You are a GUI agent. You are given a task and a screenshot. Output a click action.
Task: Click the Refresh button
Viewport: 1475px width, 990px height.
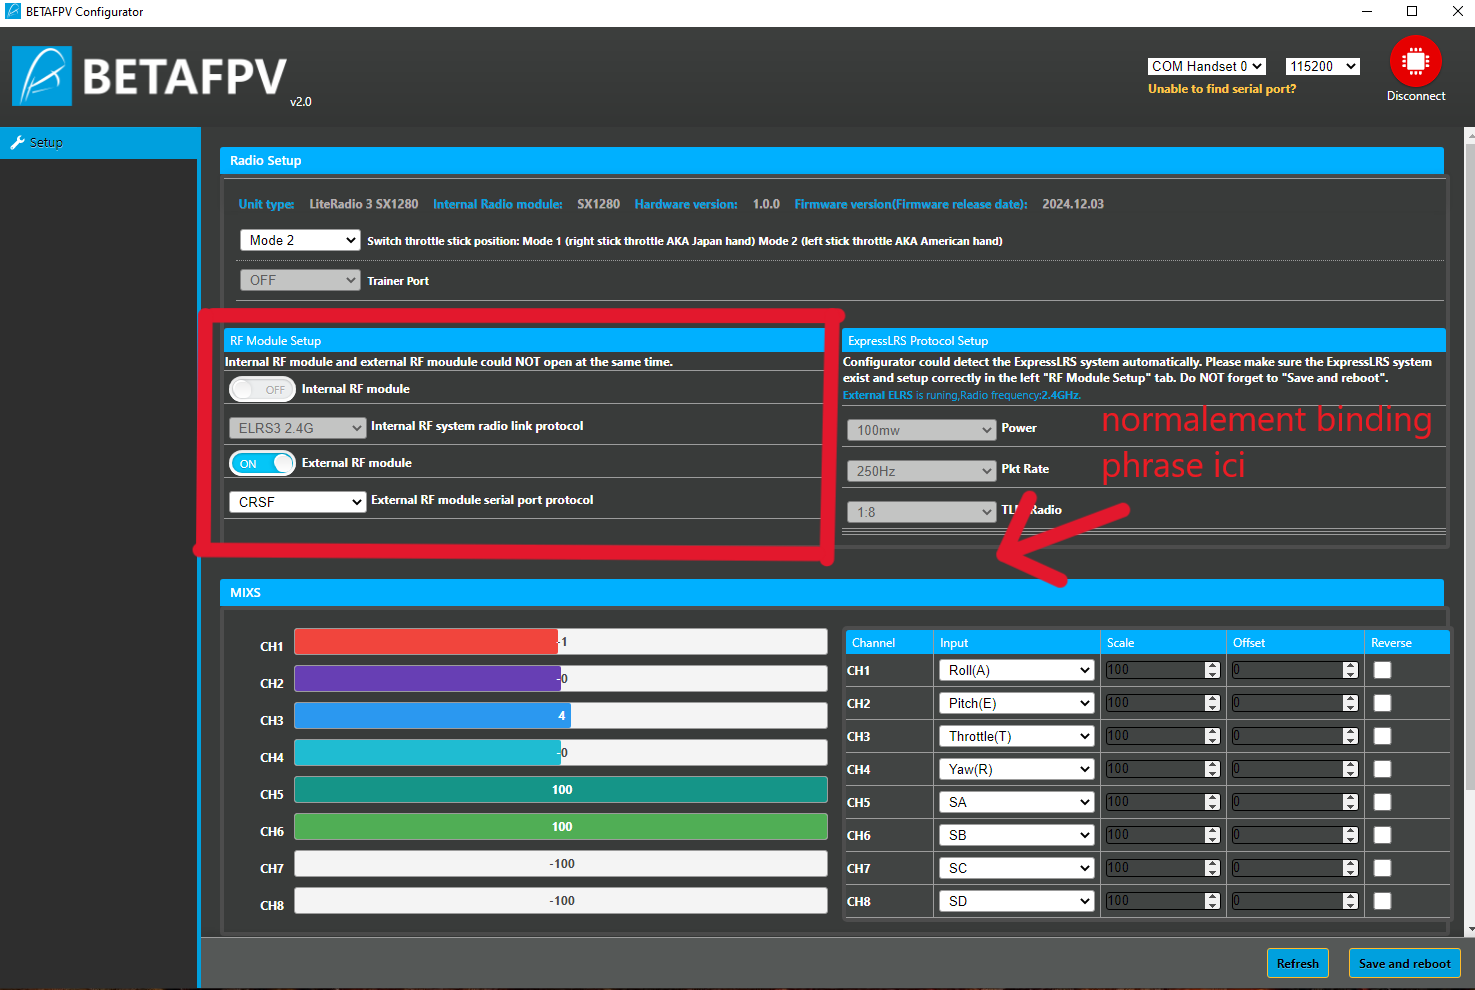point(1297,963)
